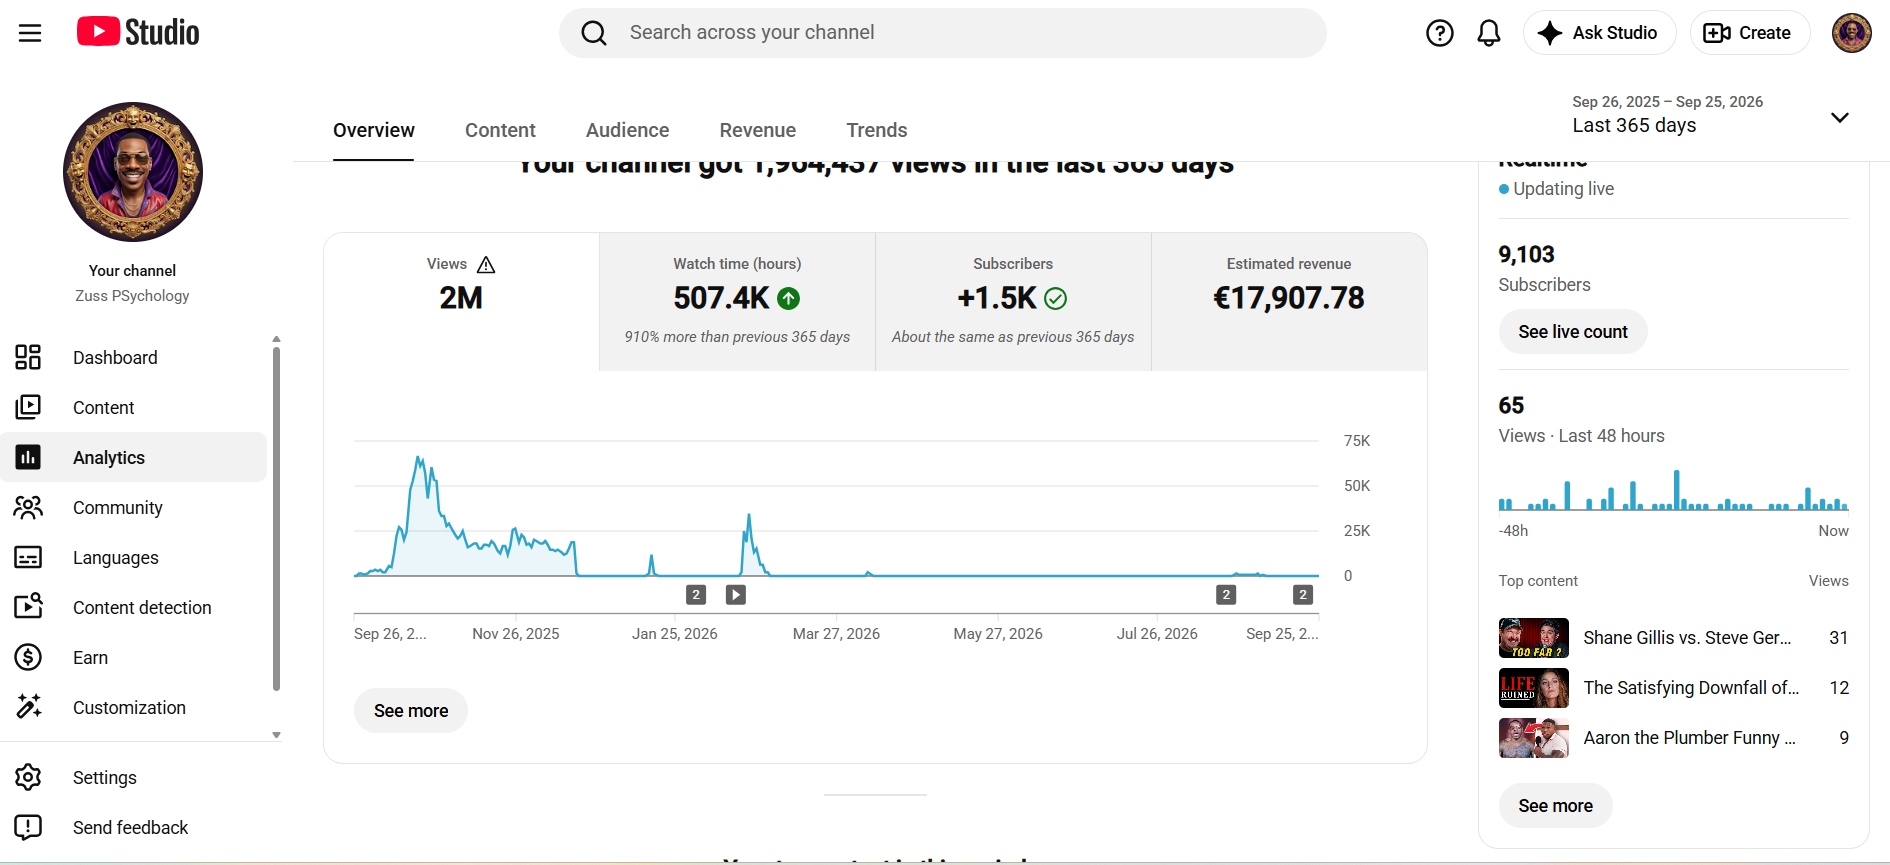This screenshot has height=865, width=1890.
Task: Open the help question mark icon
Action: 1439,33
